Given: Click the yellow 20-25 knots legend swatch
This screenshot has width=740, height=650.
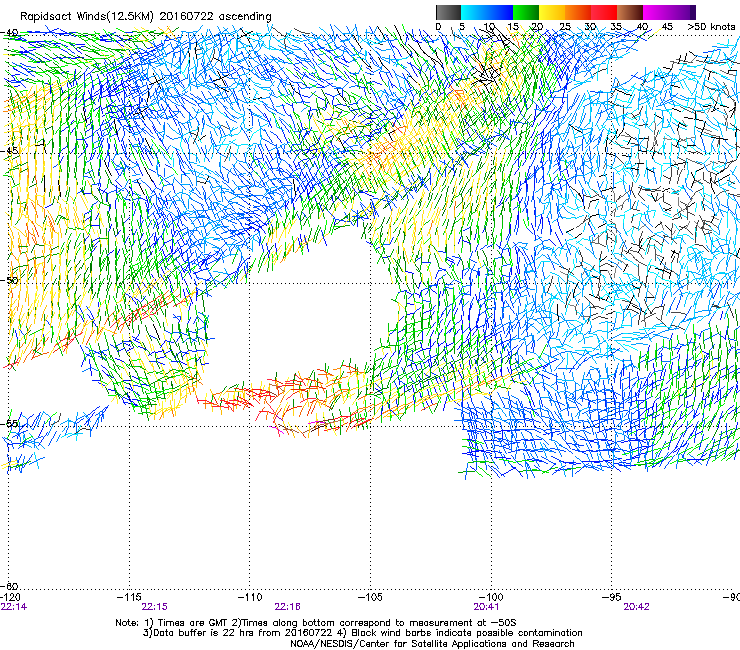Looking at the screenshot, I should click(552, 12).
